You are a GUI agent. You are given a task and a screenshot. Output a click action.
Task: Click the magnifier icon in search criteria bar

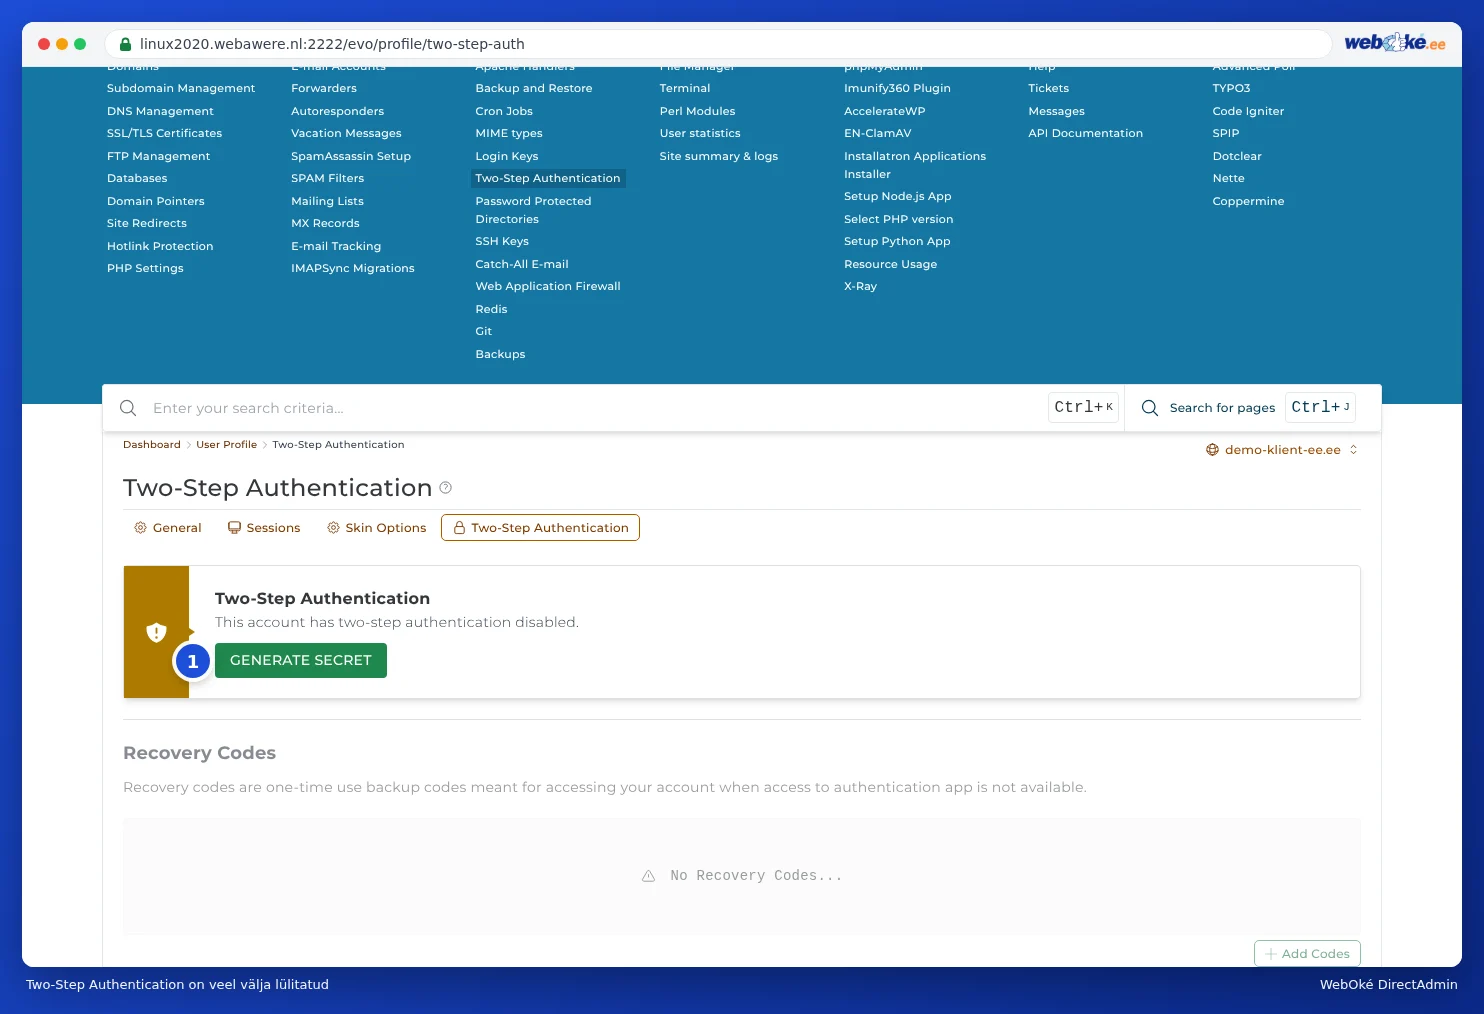point(128,408)
